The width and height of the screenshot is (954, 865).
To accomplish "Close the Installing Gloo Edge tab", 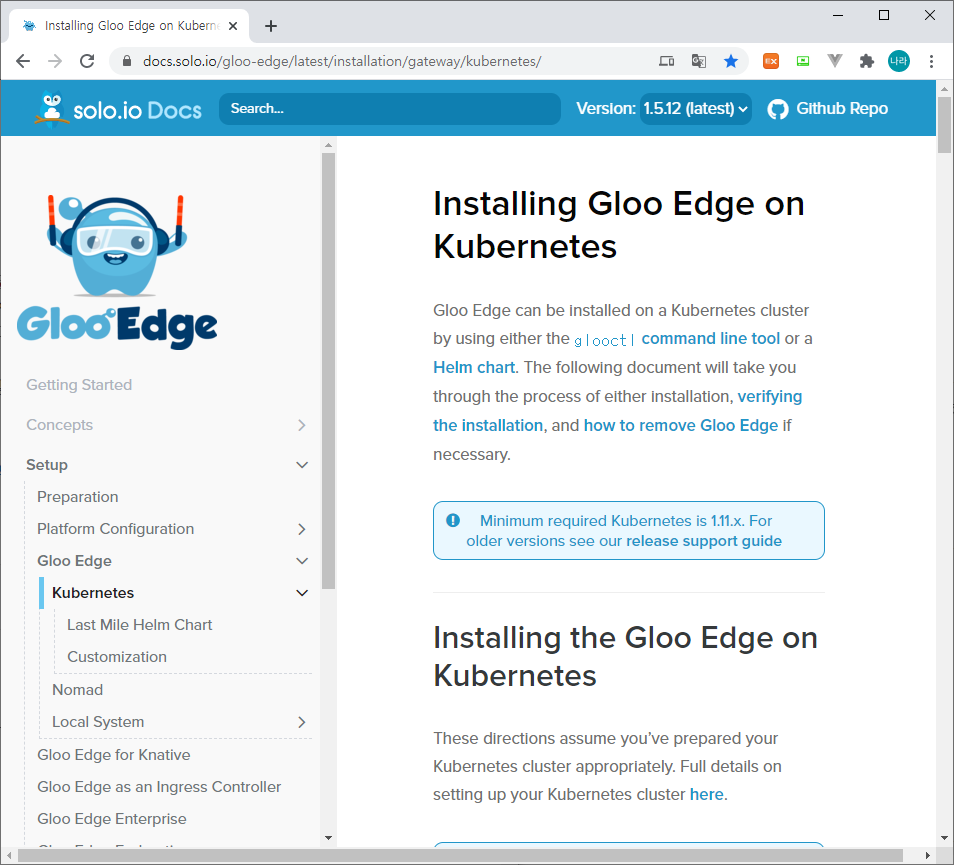I will (233, 26).
